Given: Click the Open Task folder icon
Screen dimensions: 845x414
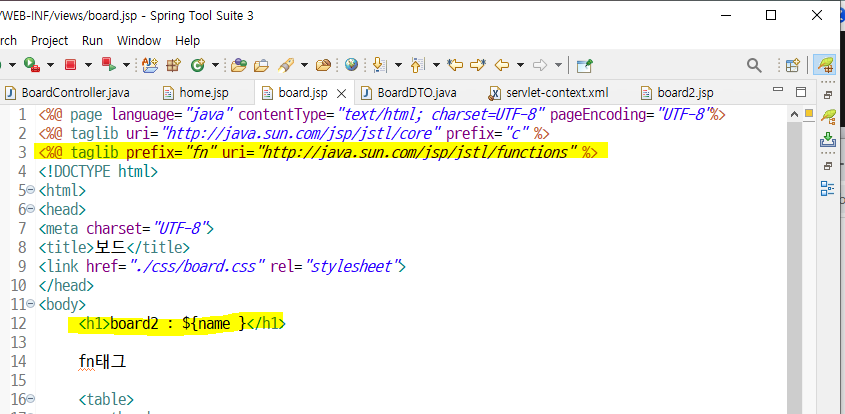Looking at the screenshot, I should click(261, 65).
